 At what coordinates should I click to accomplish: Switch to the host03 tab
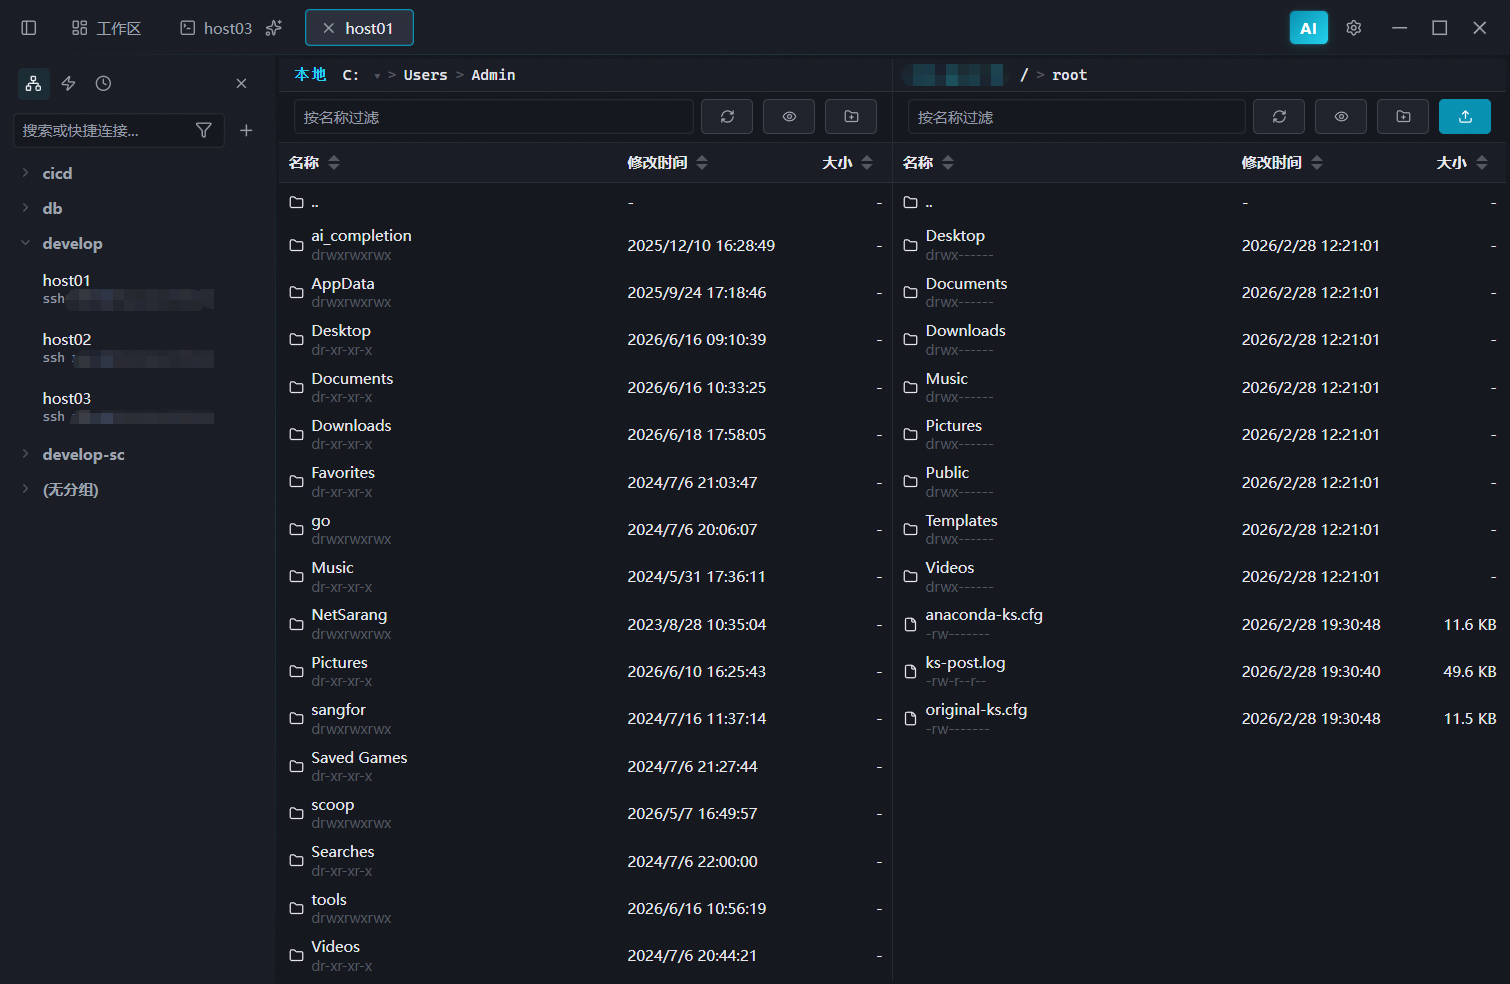216,28
